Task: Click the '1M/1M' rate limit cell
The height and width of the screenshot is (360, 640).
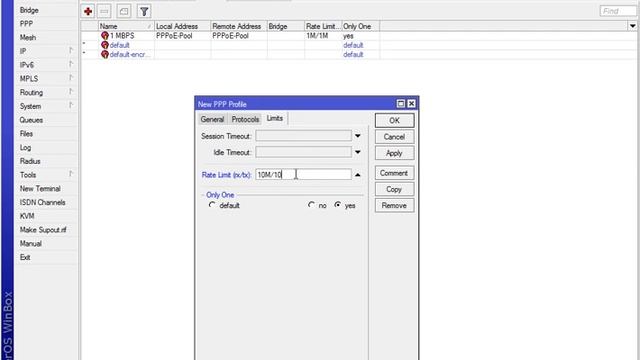Action: 317,36
